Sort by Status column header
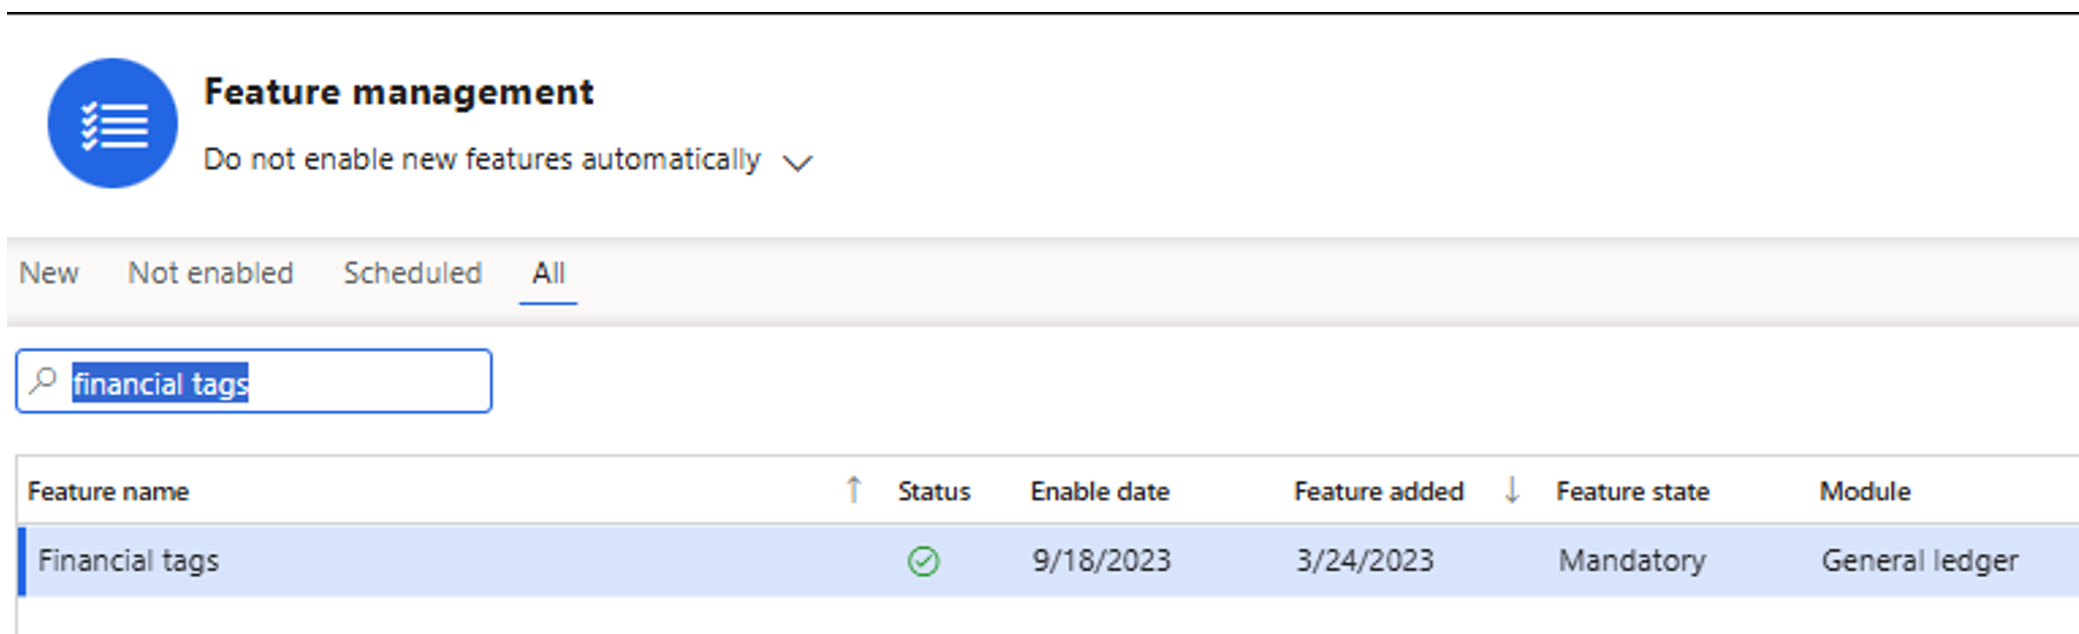The height and width of the screenshot is (634, 2079). pos(934,491)
